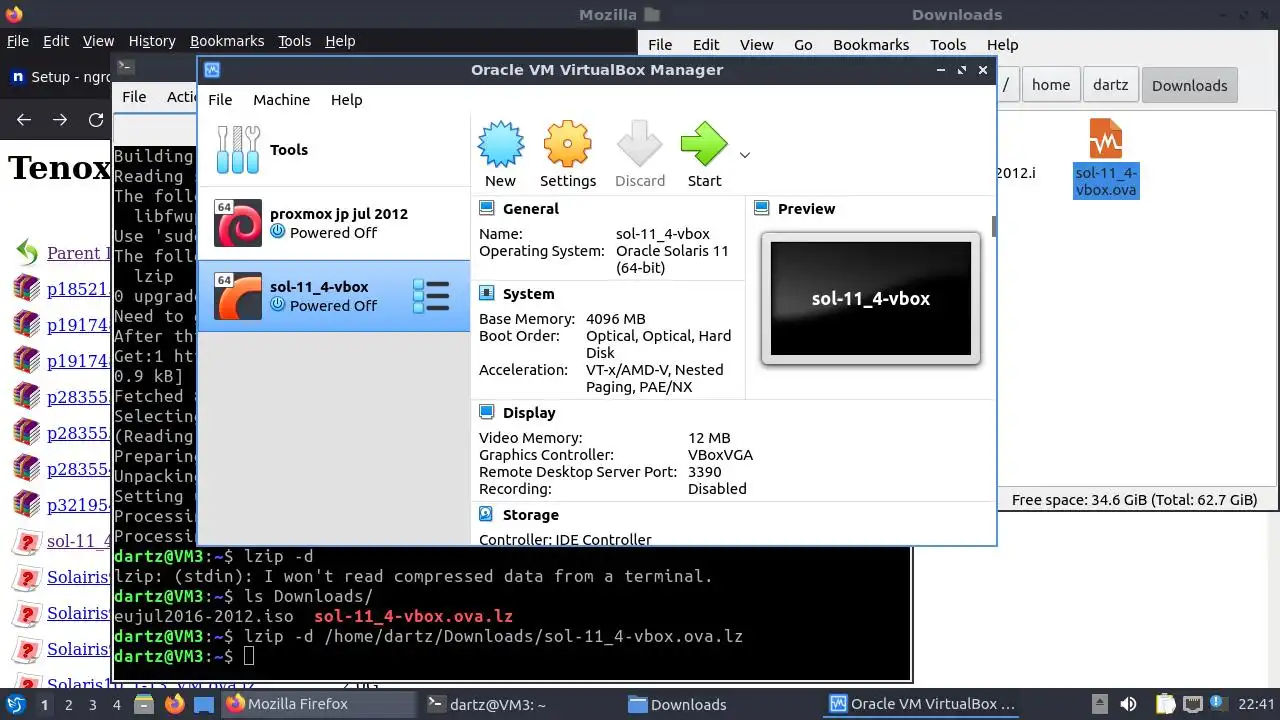Click the dartz breadcrumb in file manager
Screen dimensions: 1280x720
click(x=1110, y=85)
